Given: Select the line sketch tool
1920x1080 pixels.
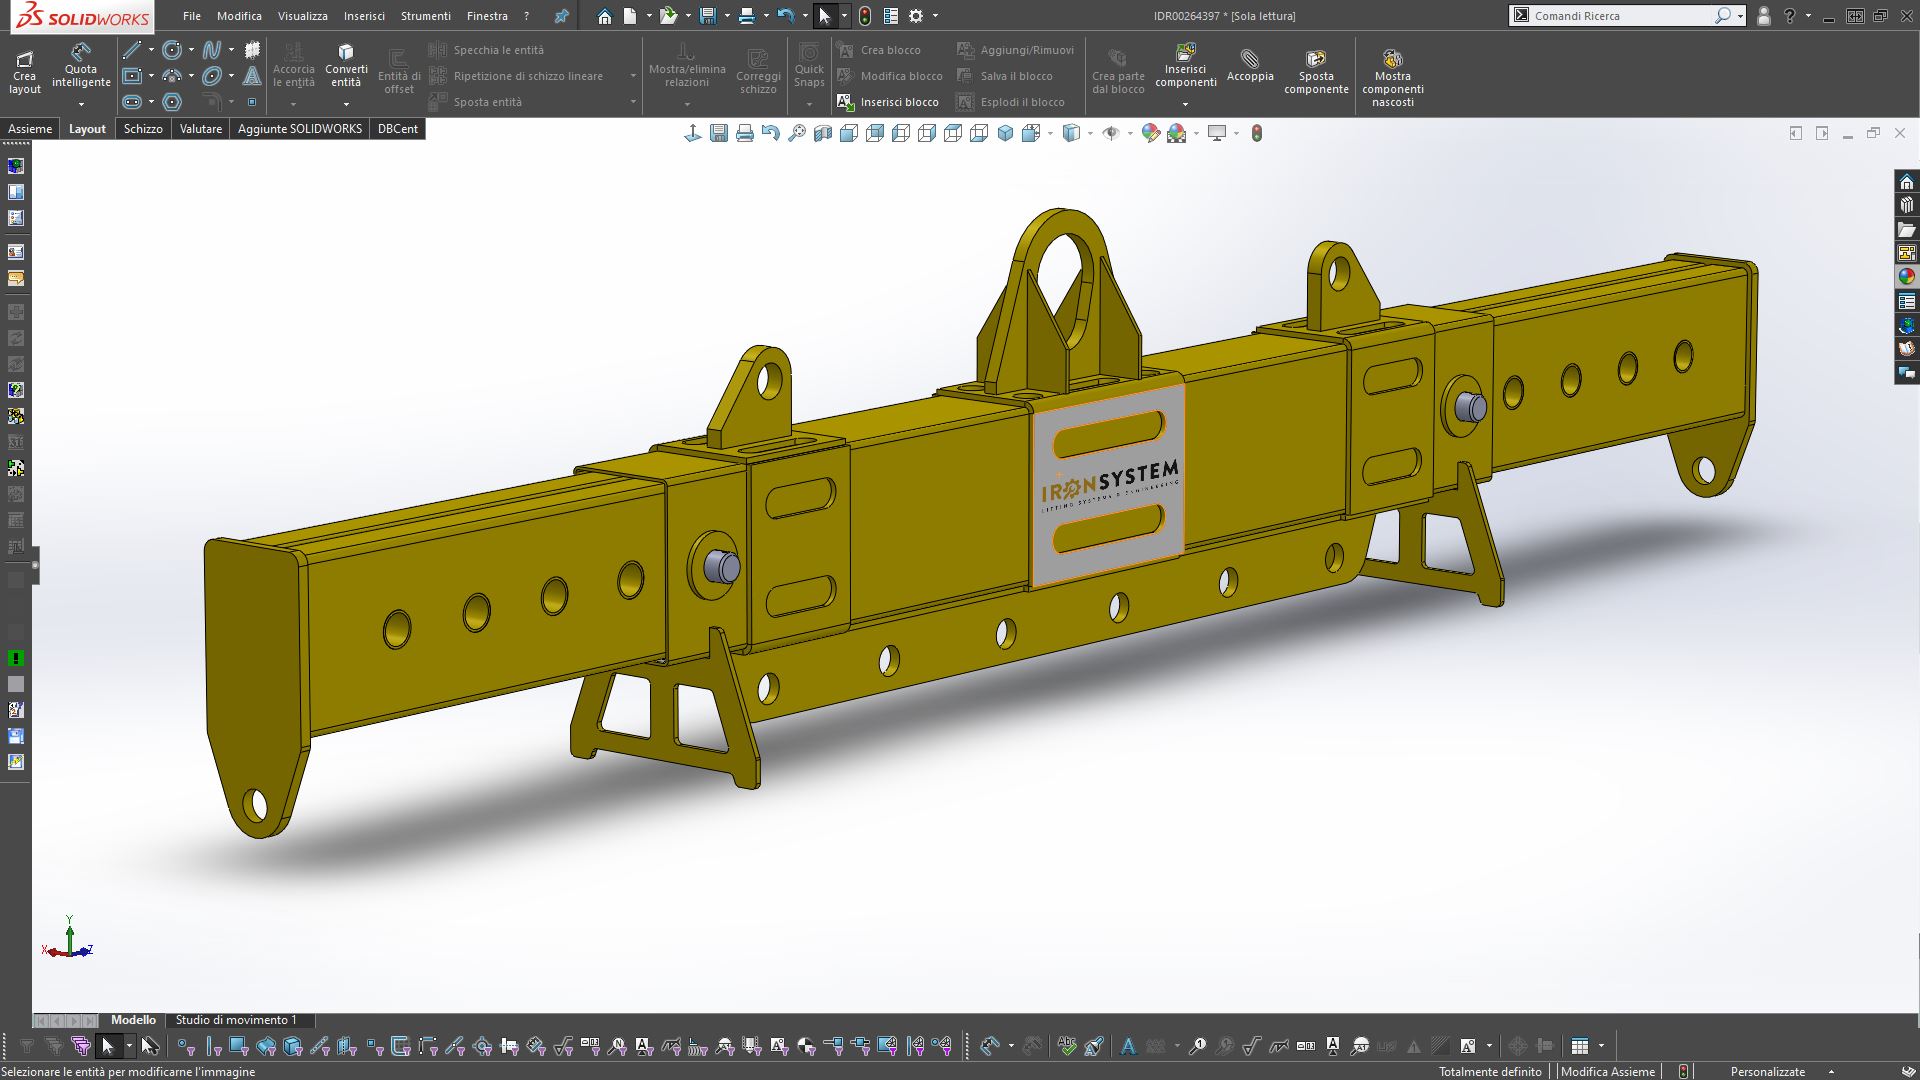Looking at the screenshot, I should click(132, 50).
